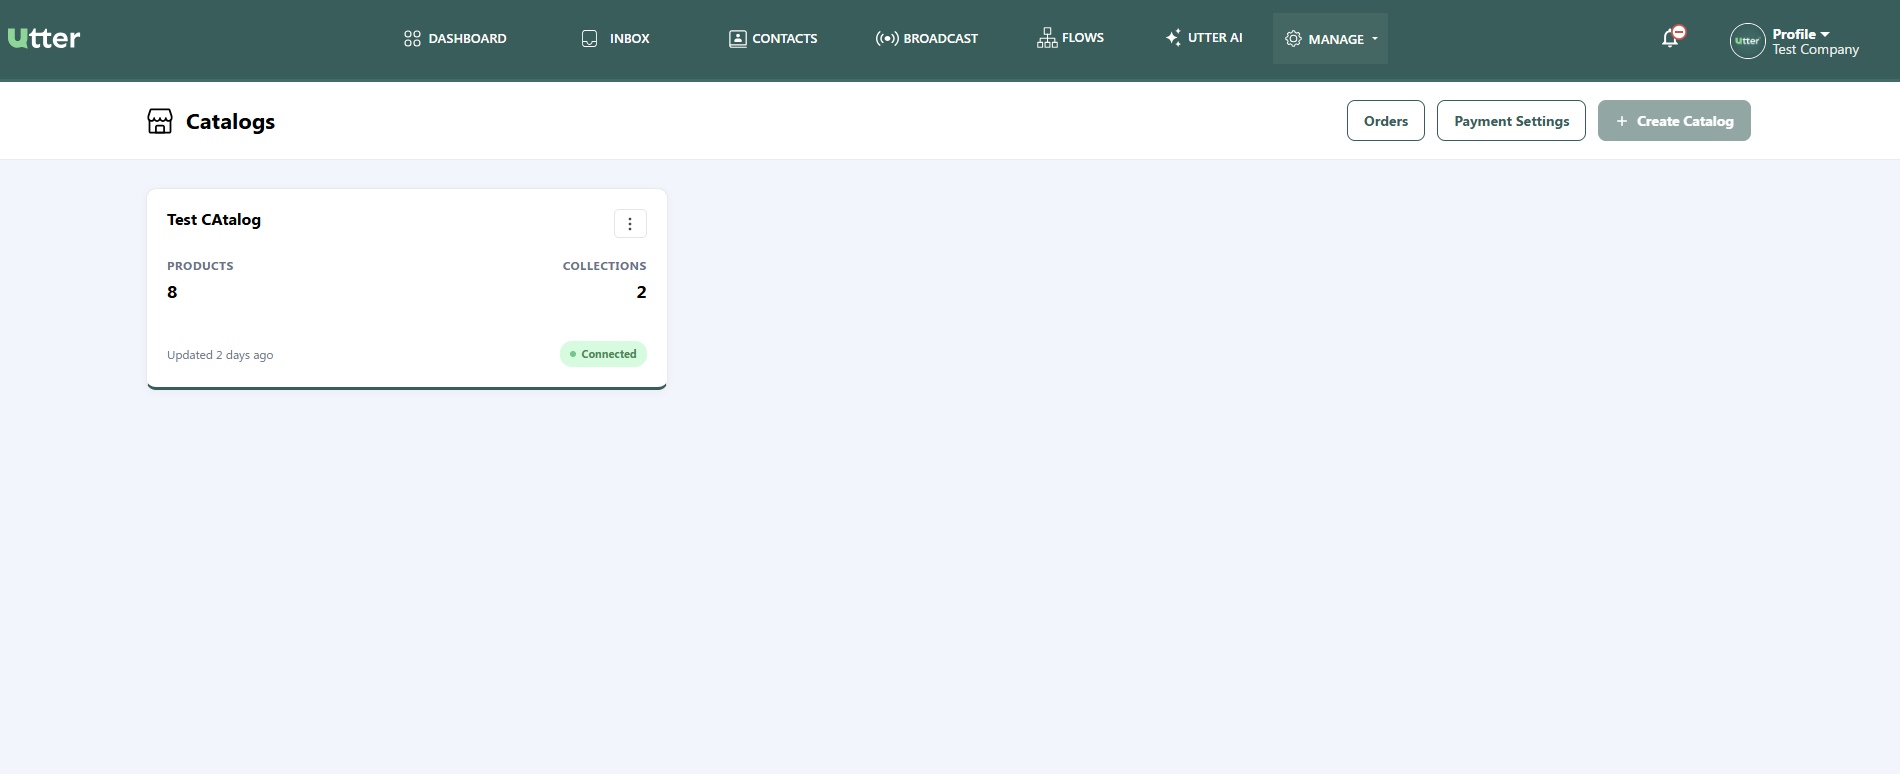Open the Contacts section
This screenshot has width=1900, height=774.
coord(773,38)
